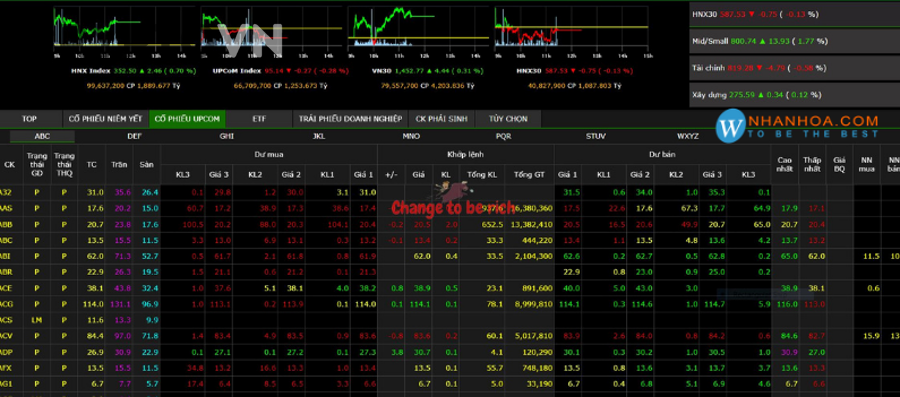Select the Cổ phiếu UPCOM tab

tap(187, 119)
